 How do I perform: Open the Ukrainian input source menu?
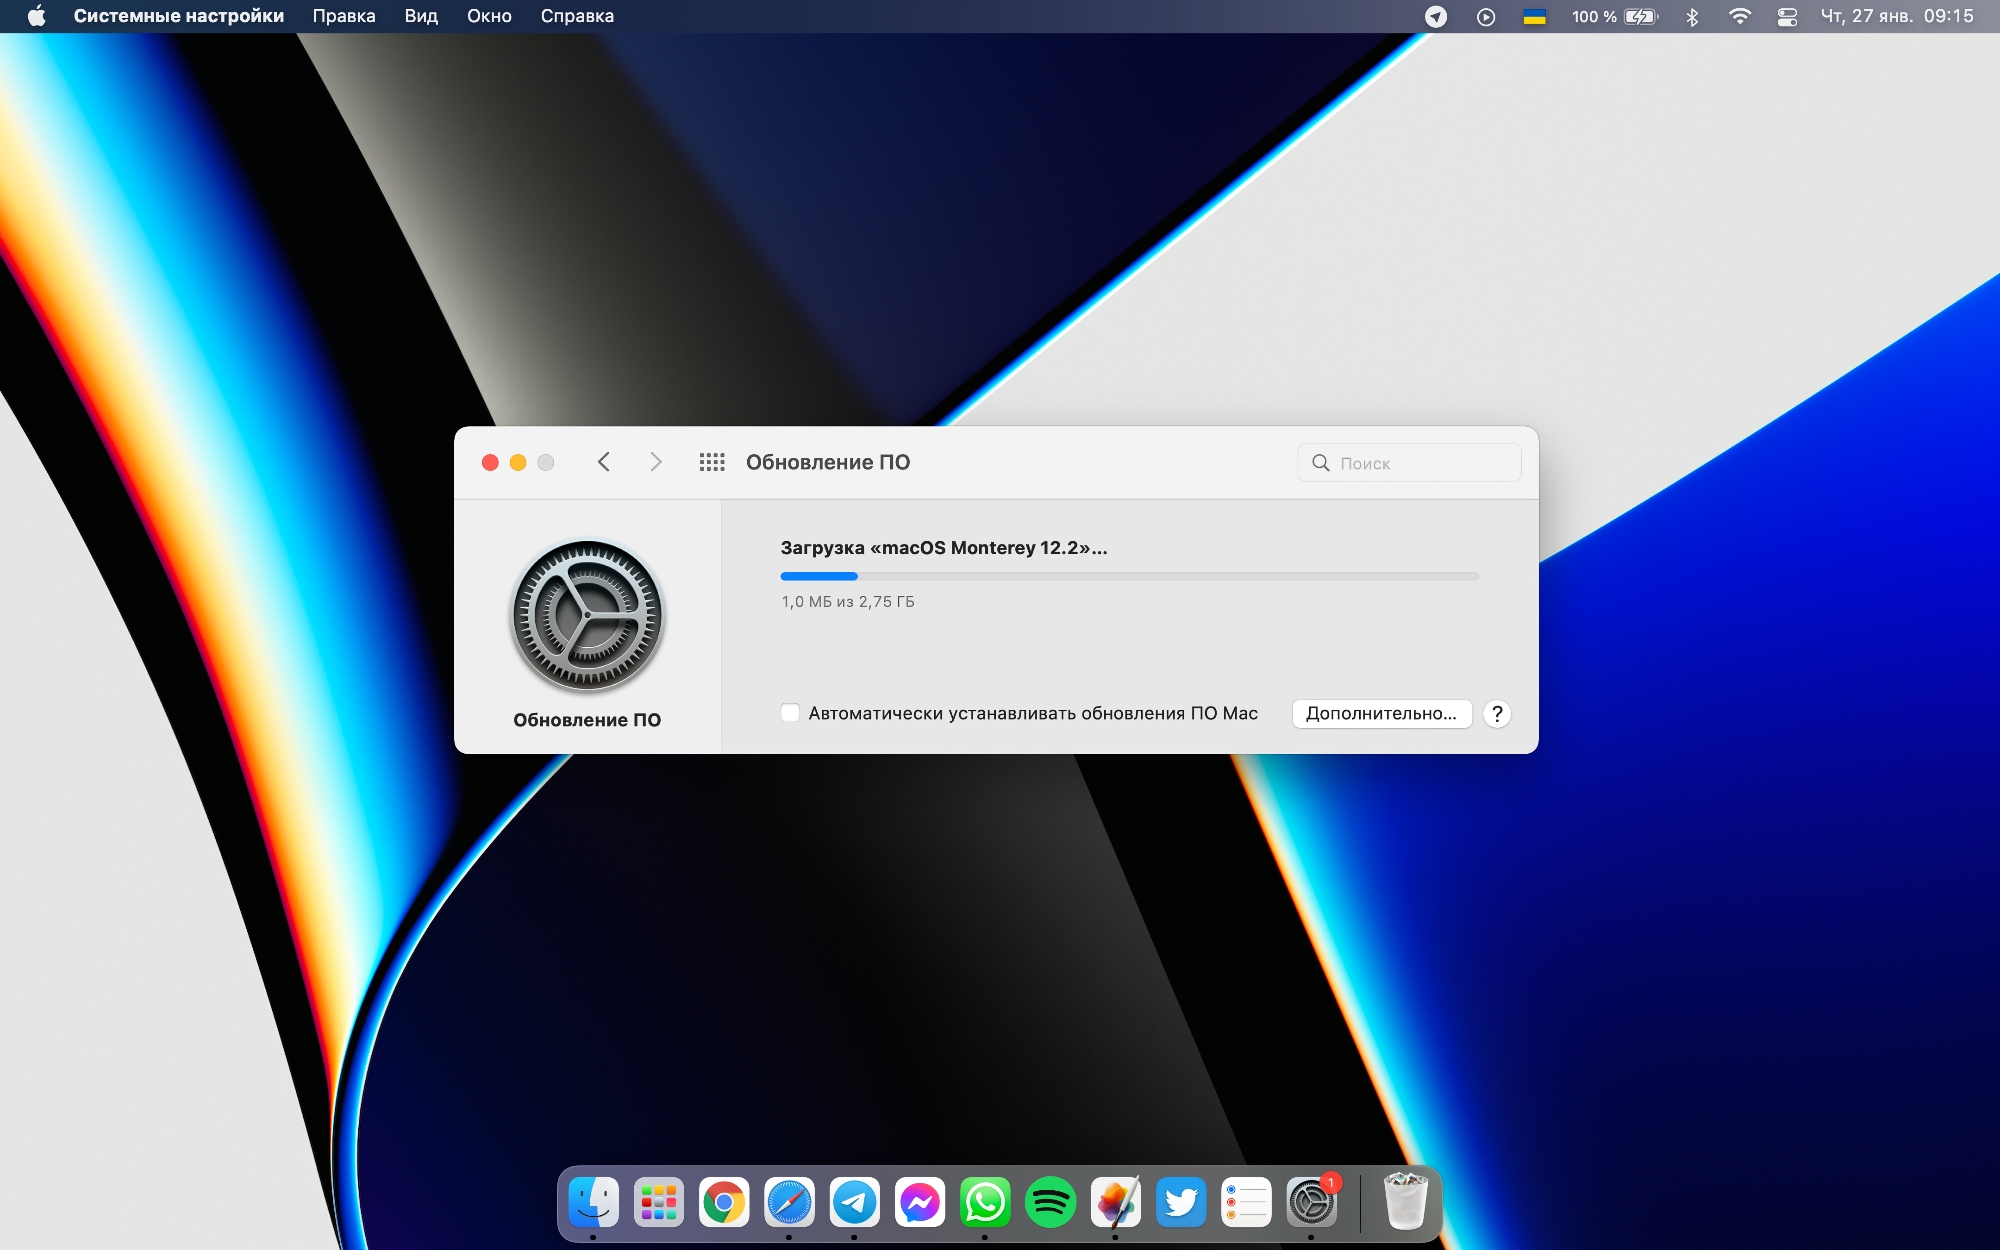tap(1534, 16)
